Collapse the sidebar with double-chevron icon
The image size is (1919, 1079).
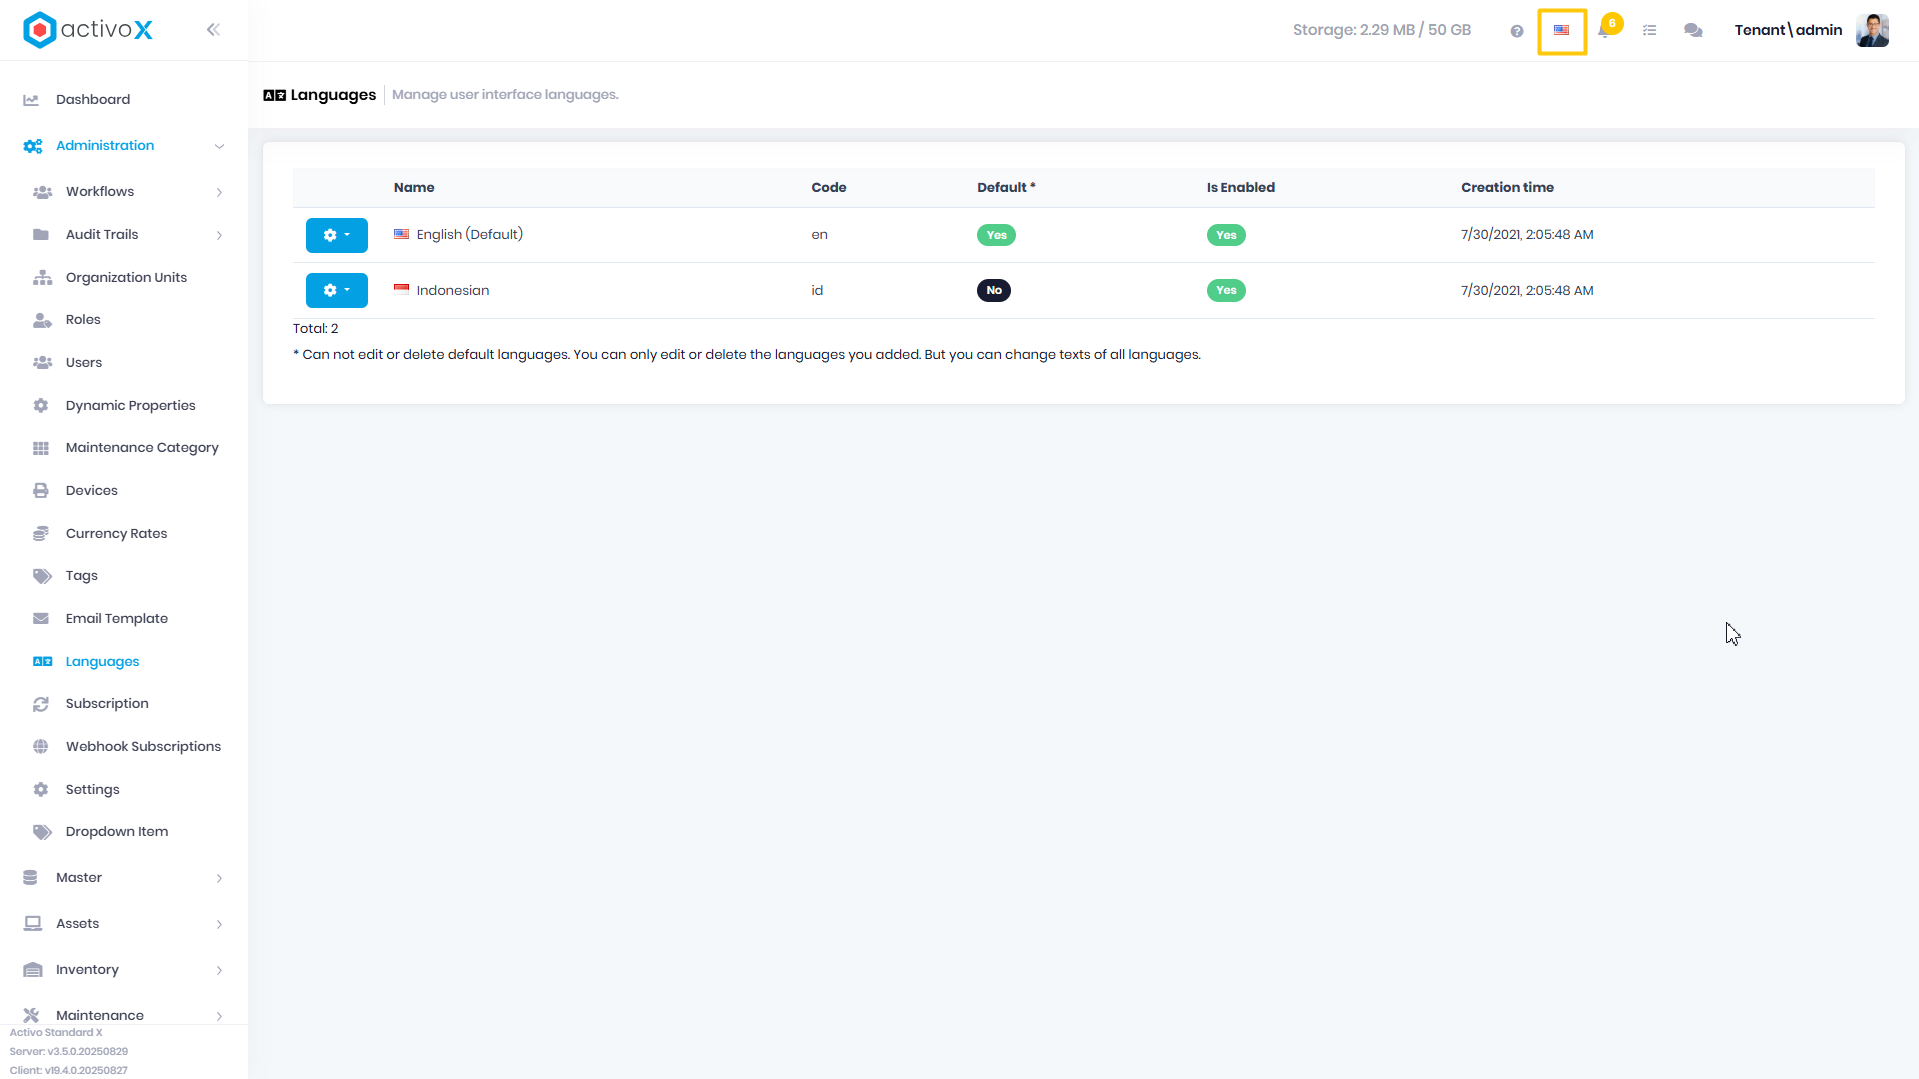[213, 30]
